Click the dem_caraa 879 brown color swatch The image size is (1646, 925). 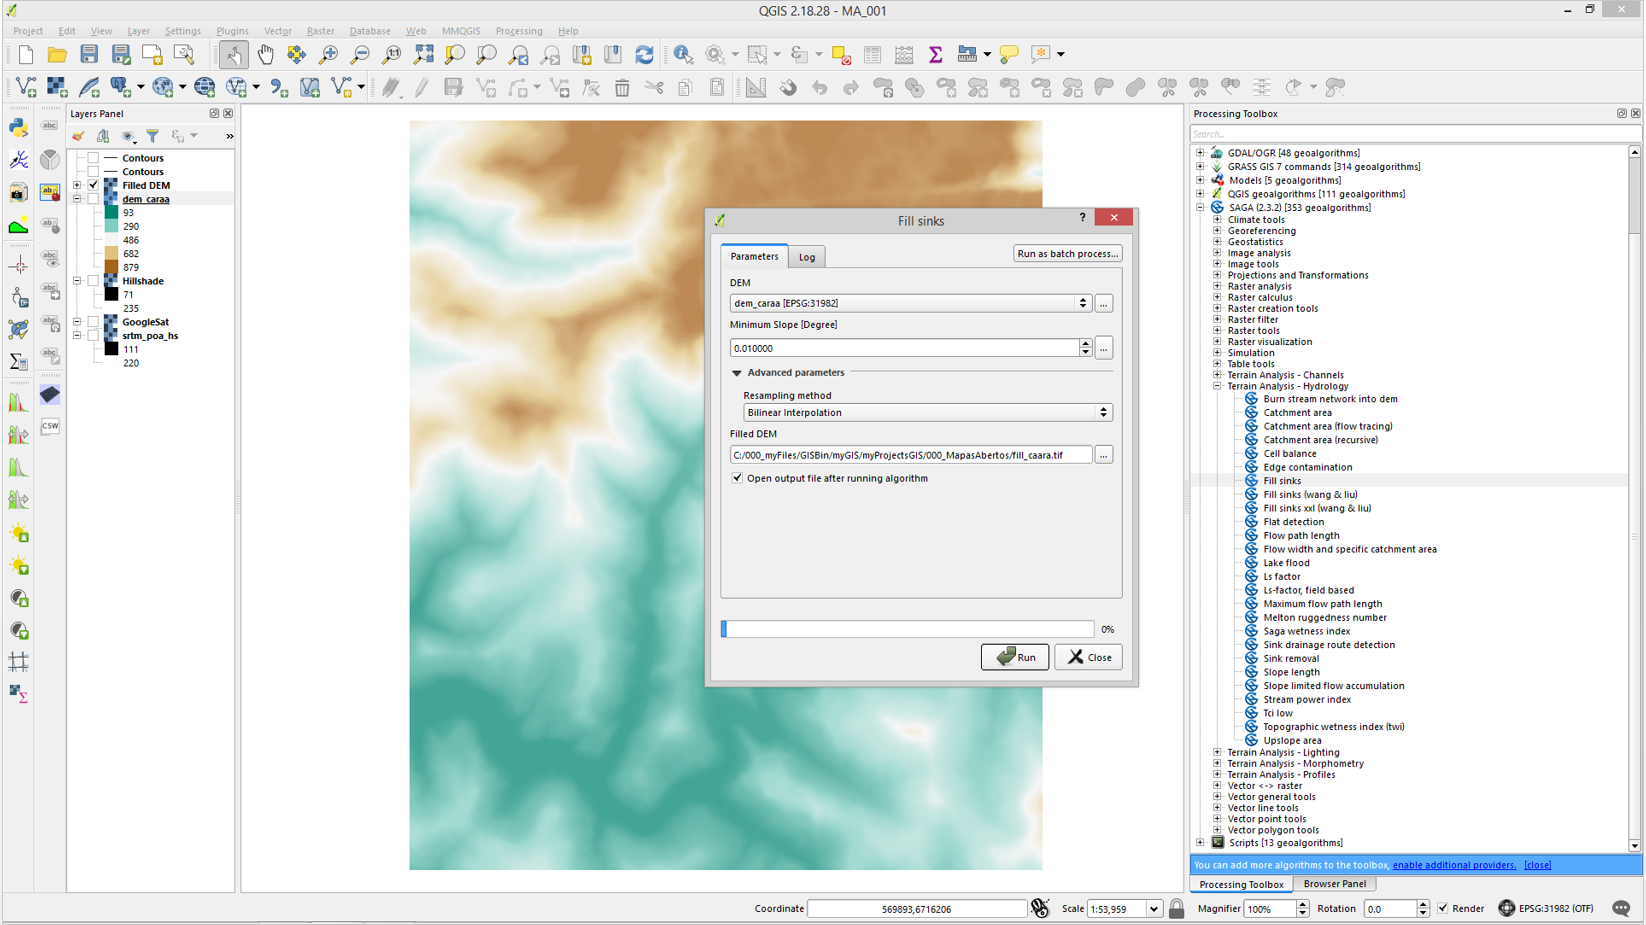point(111,267)
